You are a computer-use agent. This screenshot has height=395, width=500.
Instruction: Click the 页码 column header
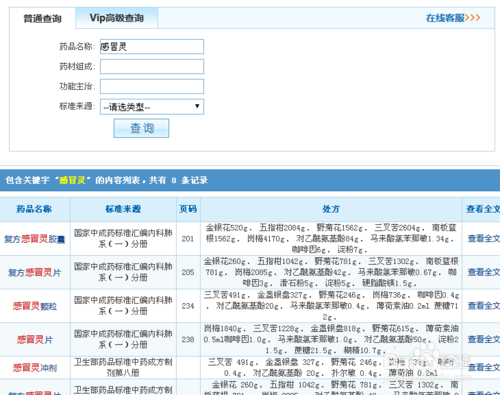tap(188, 209)
